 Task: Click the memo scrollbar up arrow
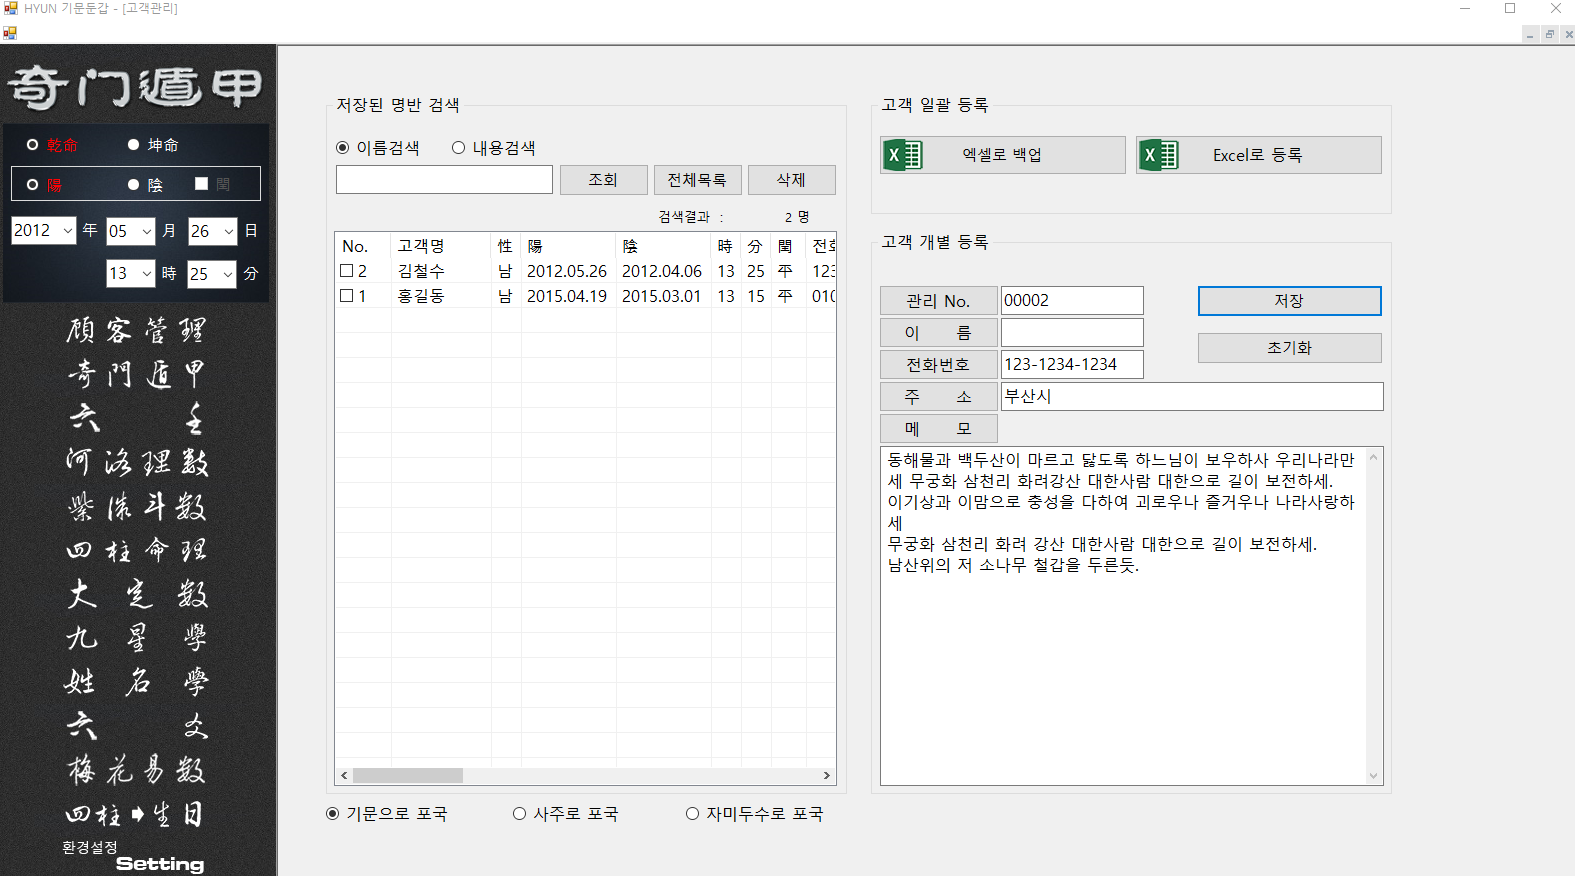[1373, 457]
